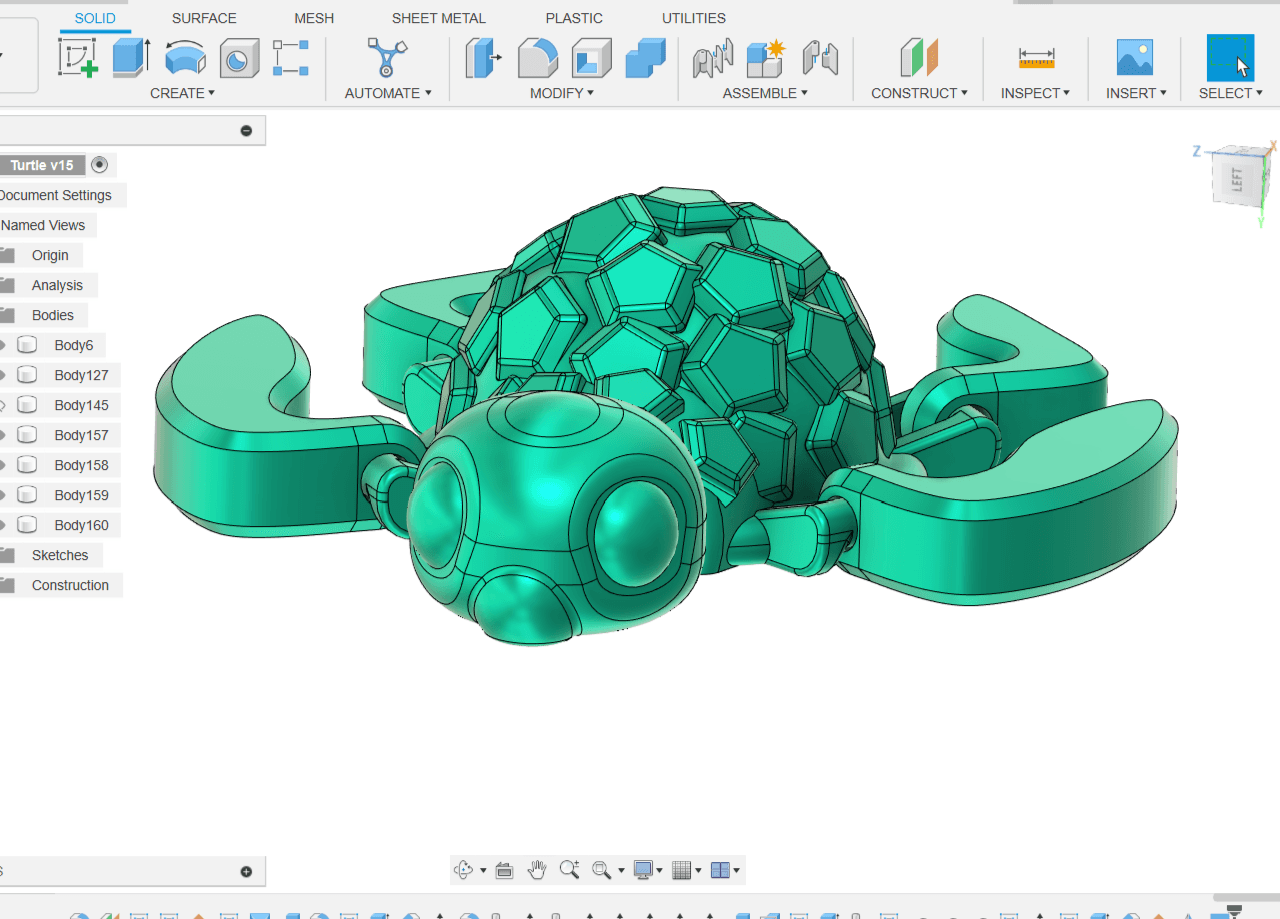Activate the Fillet tool
This screenshot has width=1280, height=919.
(x=538, y=58)
